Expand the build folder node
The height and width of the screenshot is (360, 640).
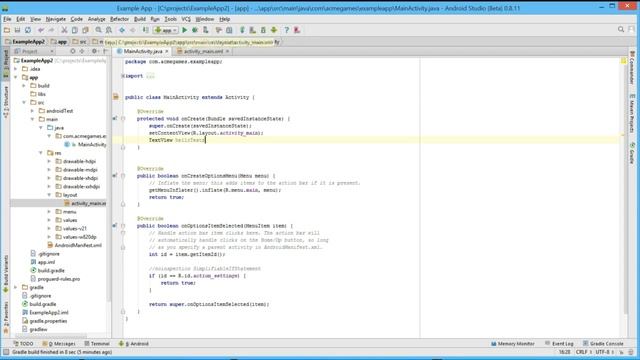[24, 86]
